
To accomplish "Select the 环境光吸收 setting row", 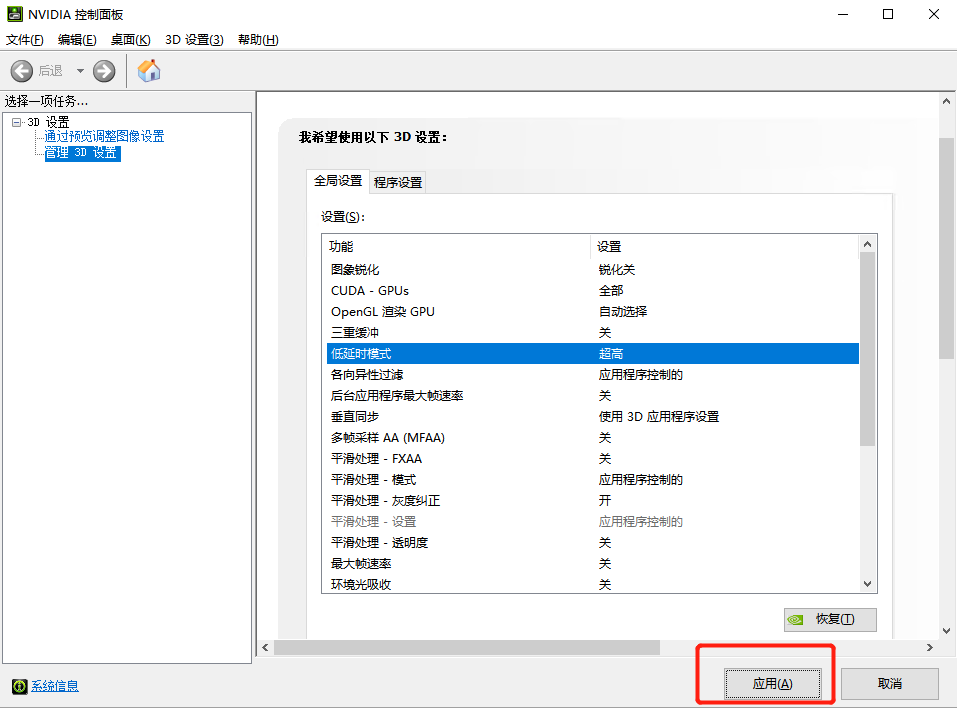I will pyautogui.click(x=593, y=585).
